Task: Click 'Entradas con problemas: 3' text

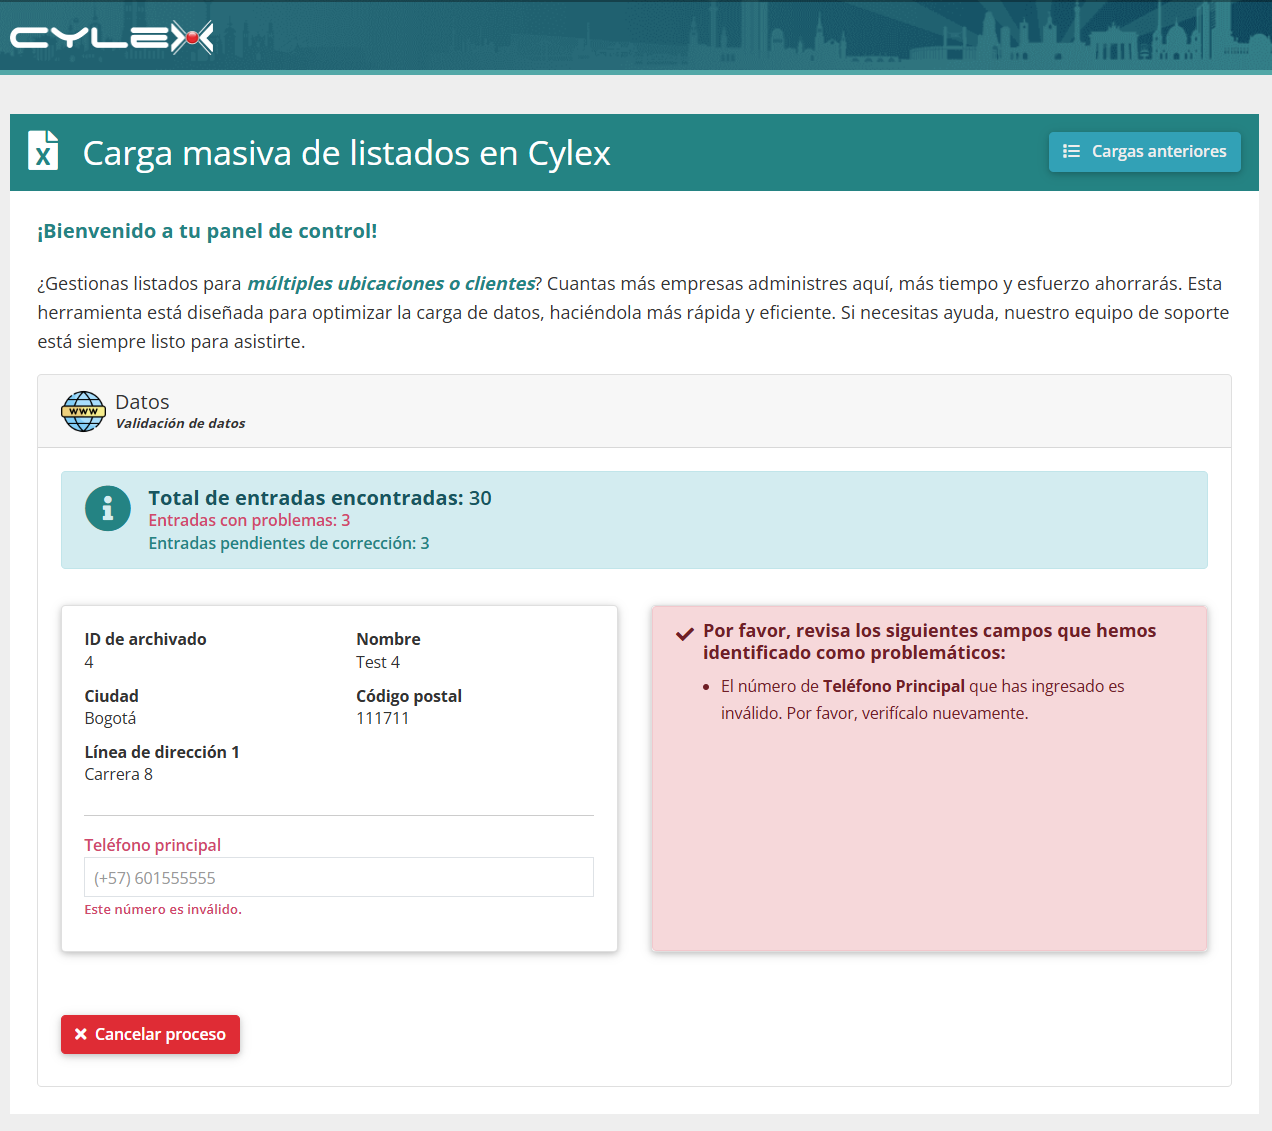Action: coord(249,520)
